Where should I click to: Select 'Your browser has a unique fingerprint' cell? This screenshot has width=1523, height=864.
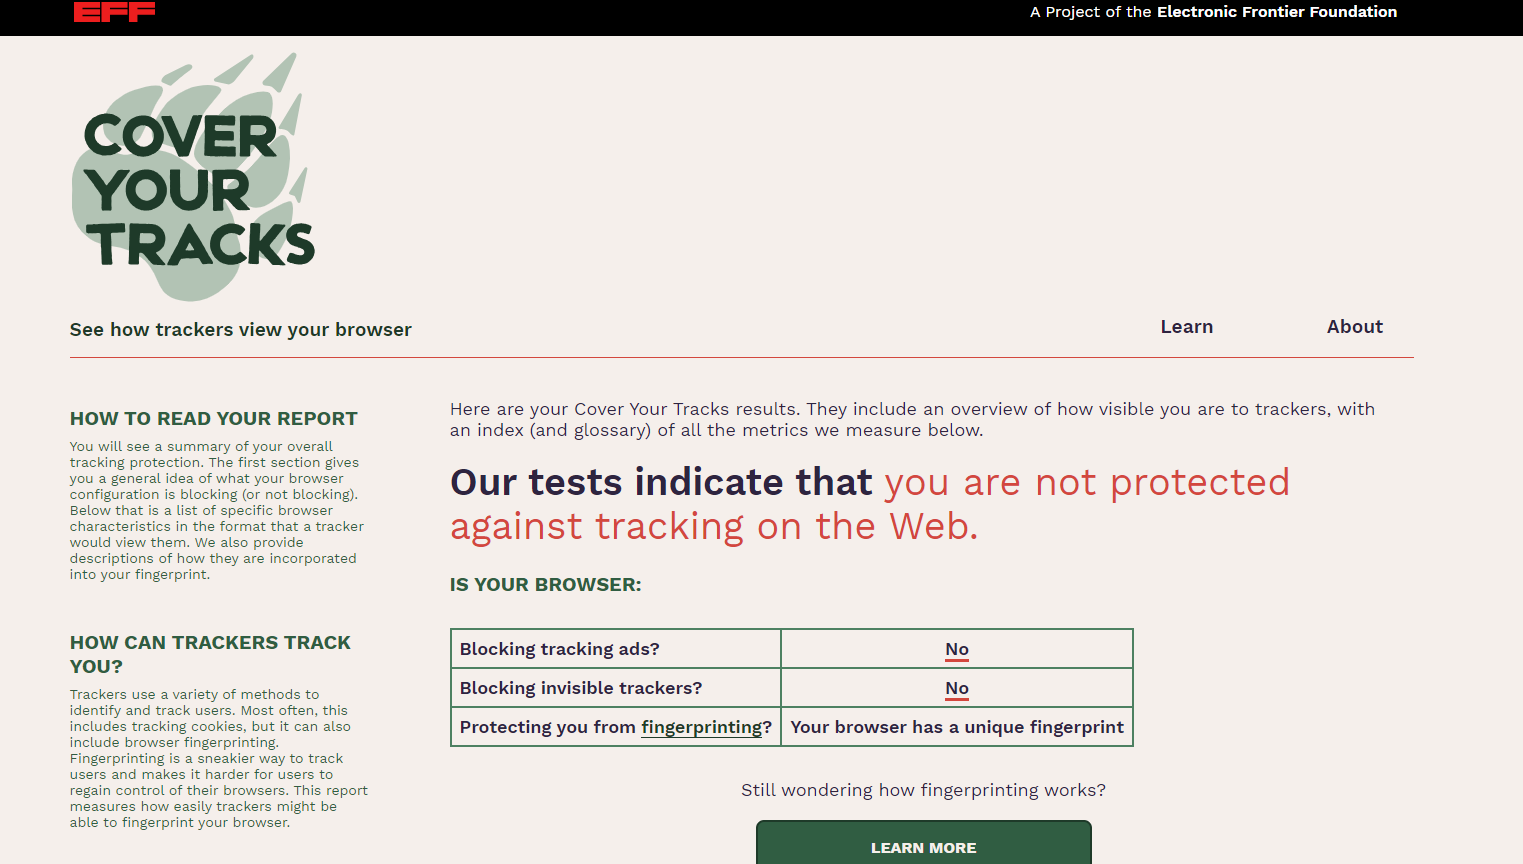point(957,727)
